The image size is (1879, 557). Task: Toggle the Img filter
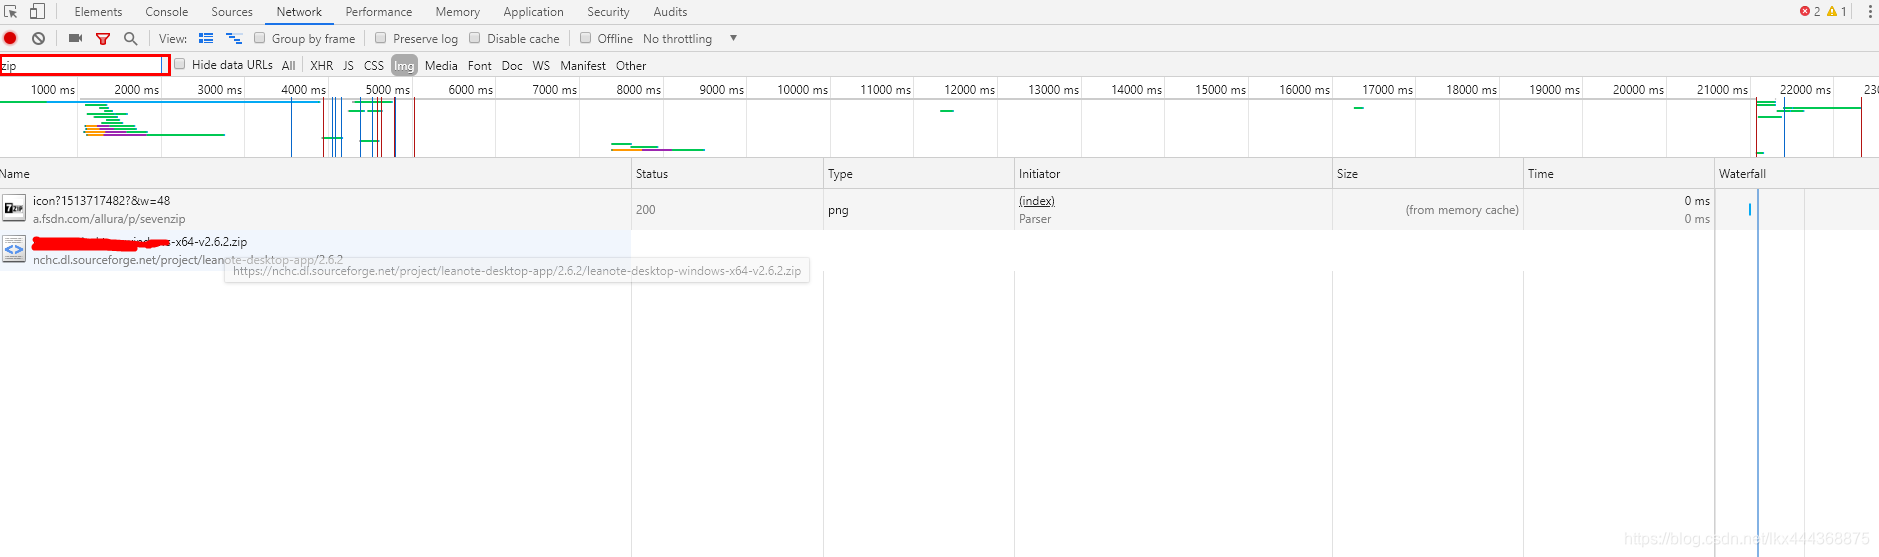[404, 65]
